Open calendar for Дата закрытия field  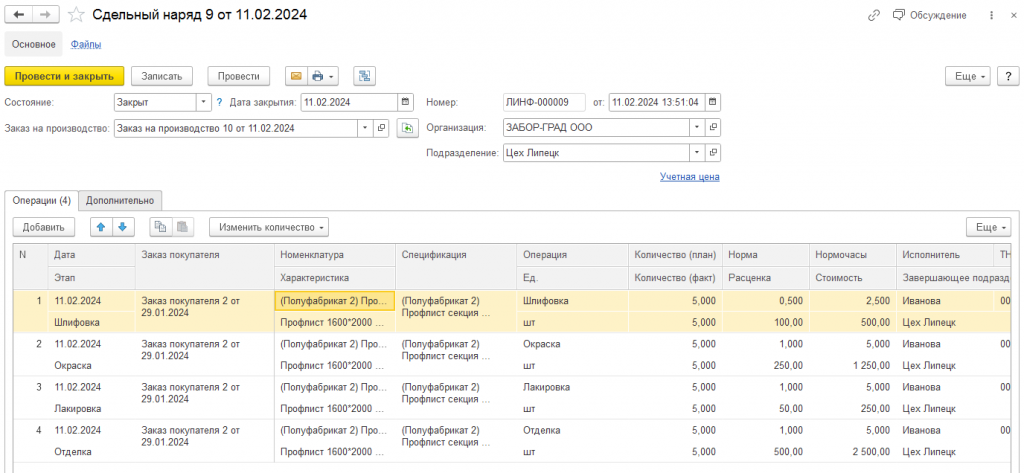pyautogui.click(x=406, y=103)
